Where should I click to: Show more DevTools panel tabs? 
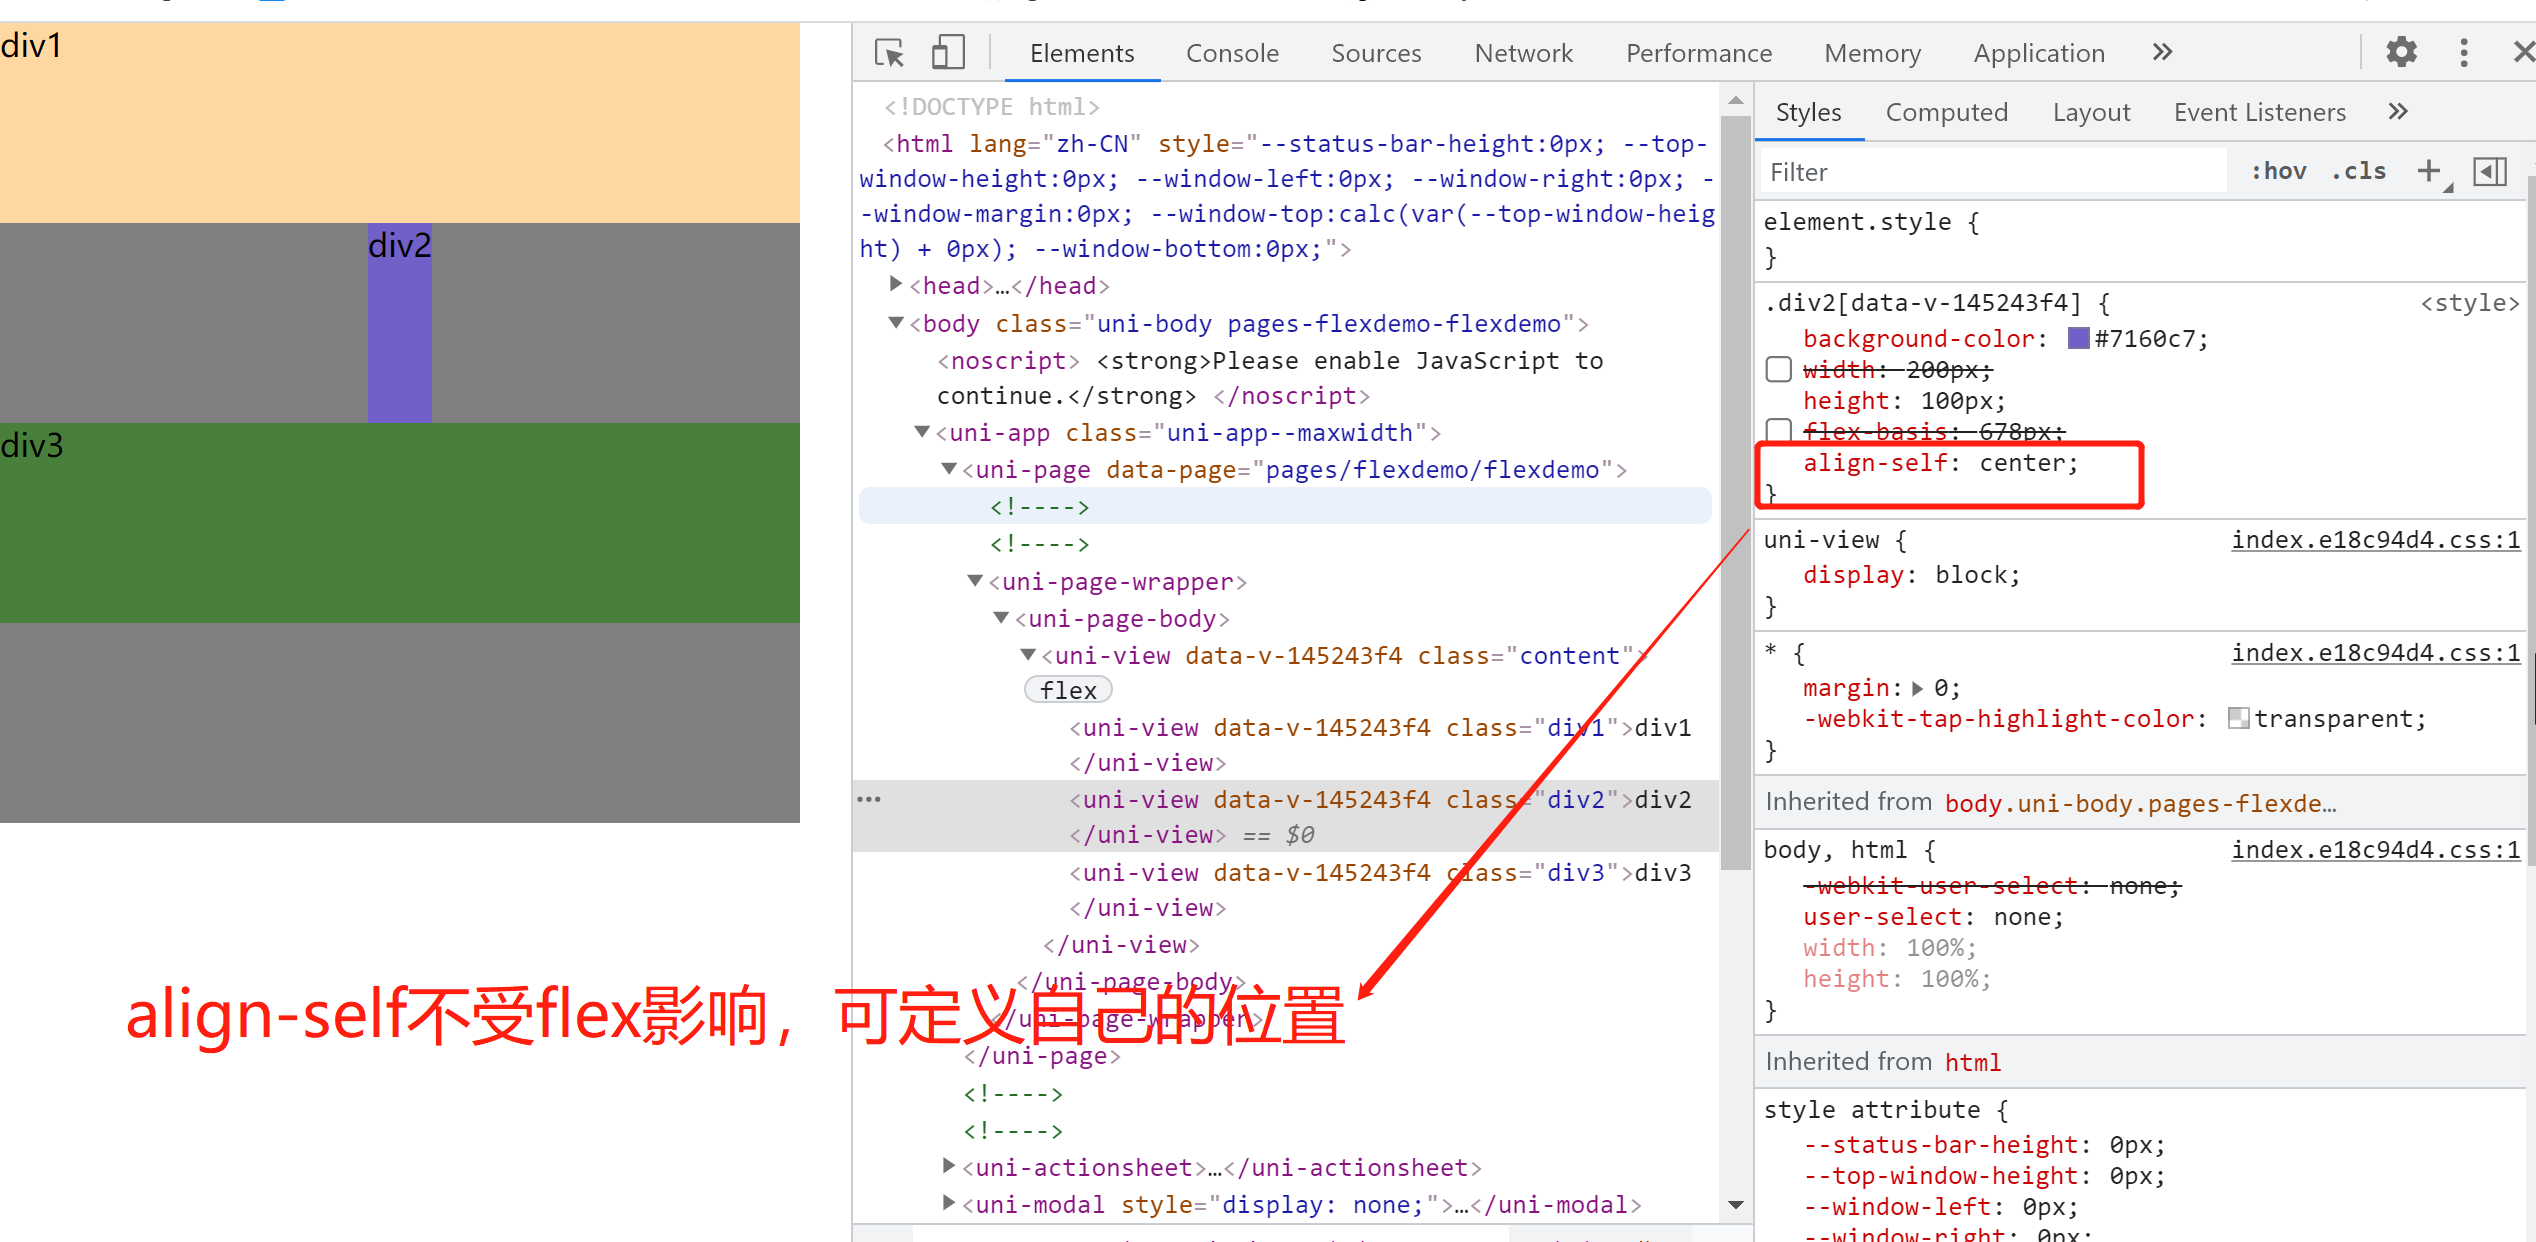pos(2162,52)
